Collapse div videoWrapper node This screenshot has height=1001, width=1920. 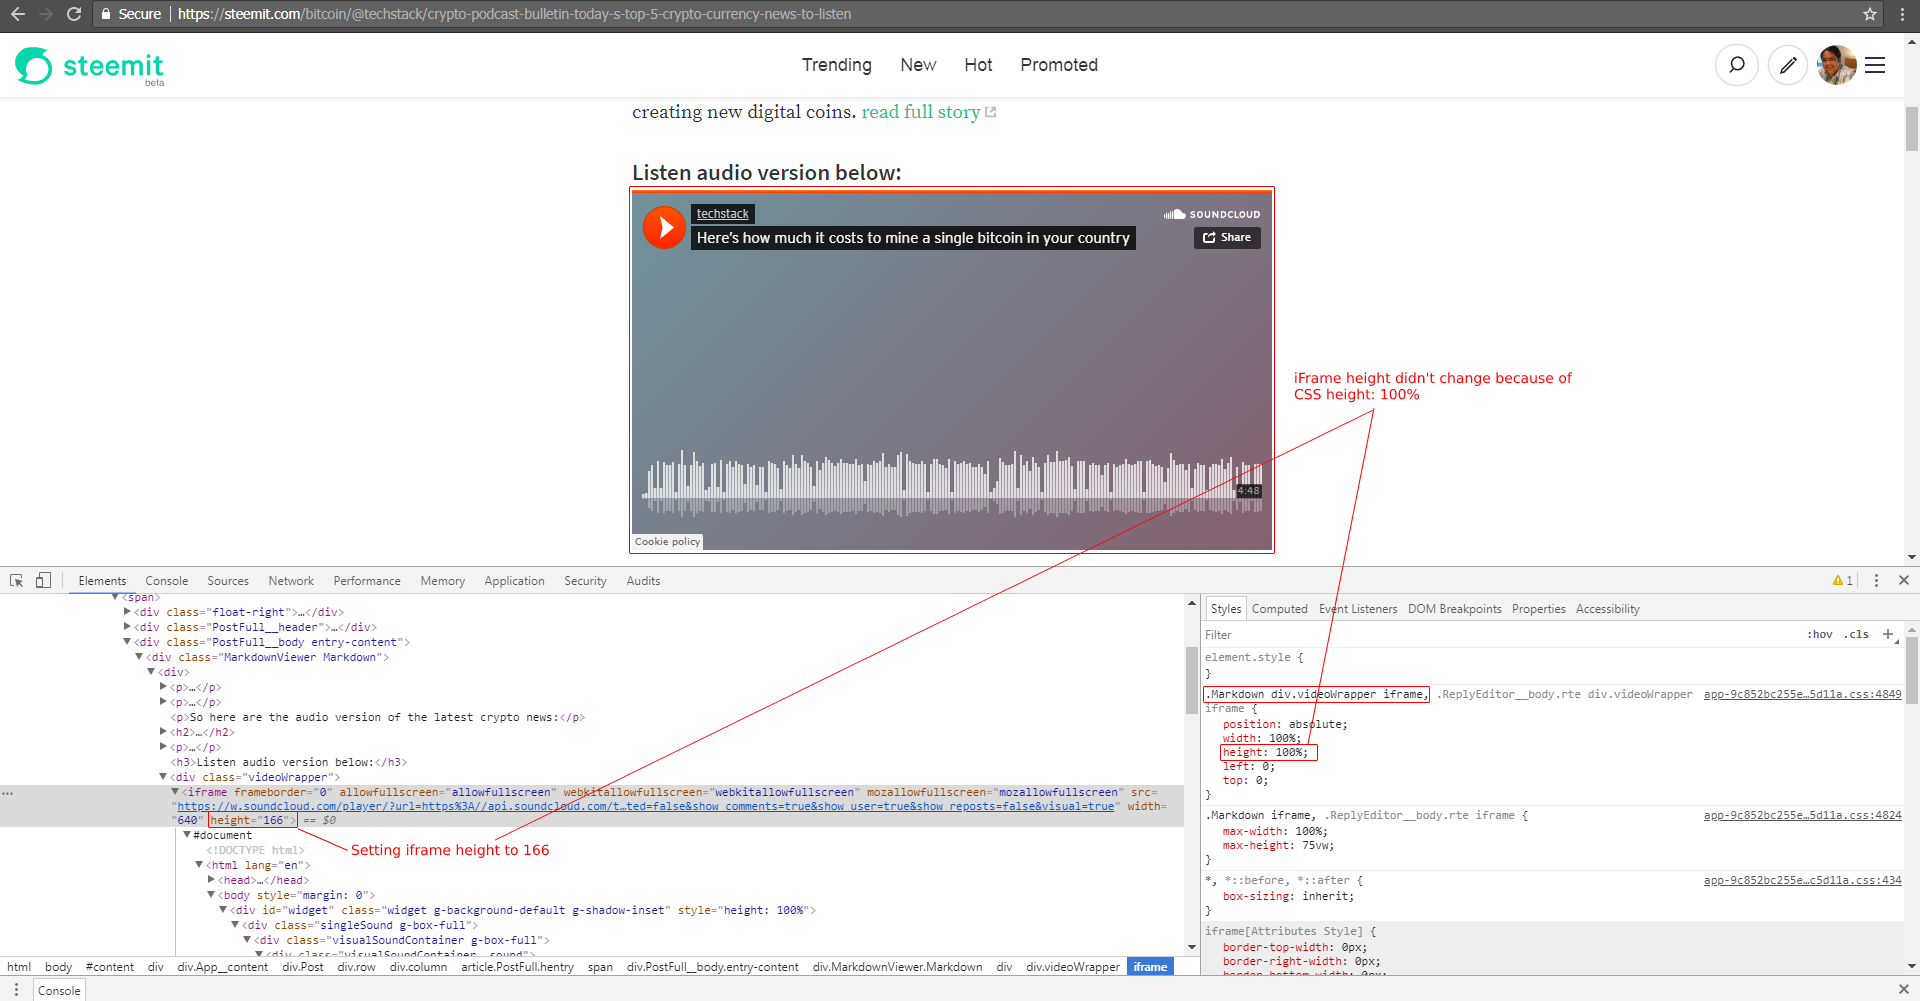(163, 777)
